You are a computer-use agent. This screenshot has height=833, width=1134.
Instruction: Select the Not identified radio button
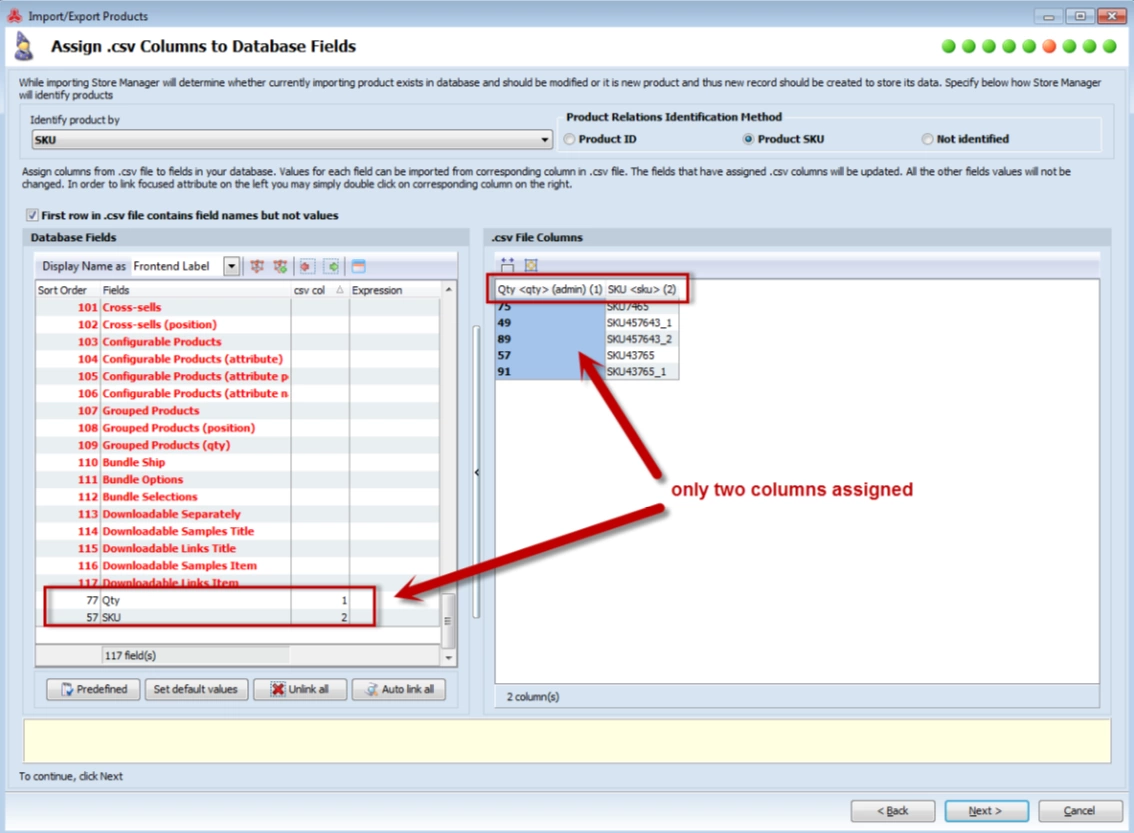point(927,139)
